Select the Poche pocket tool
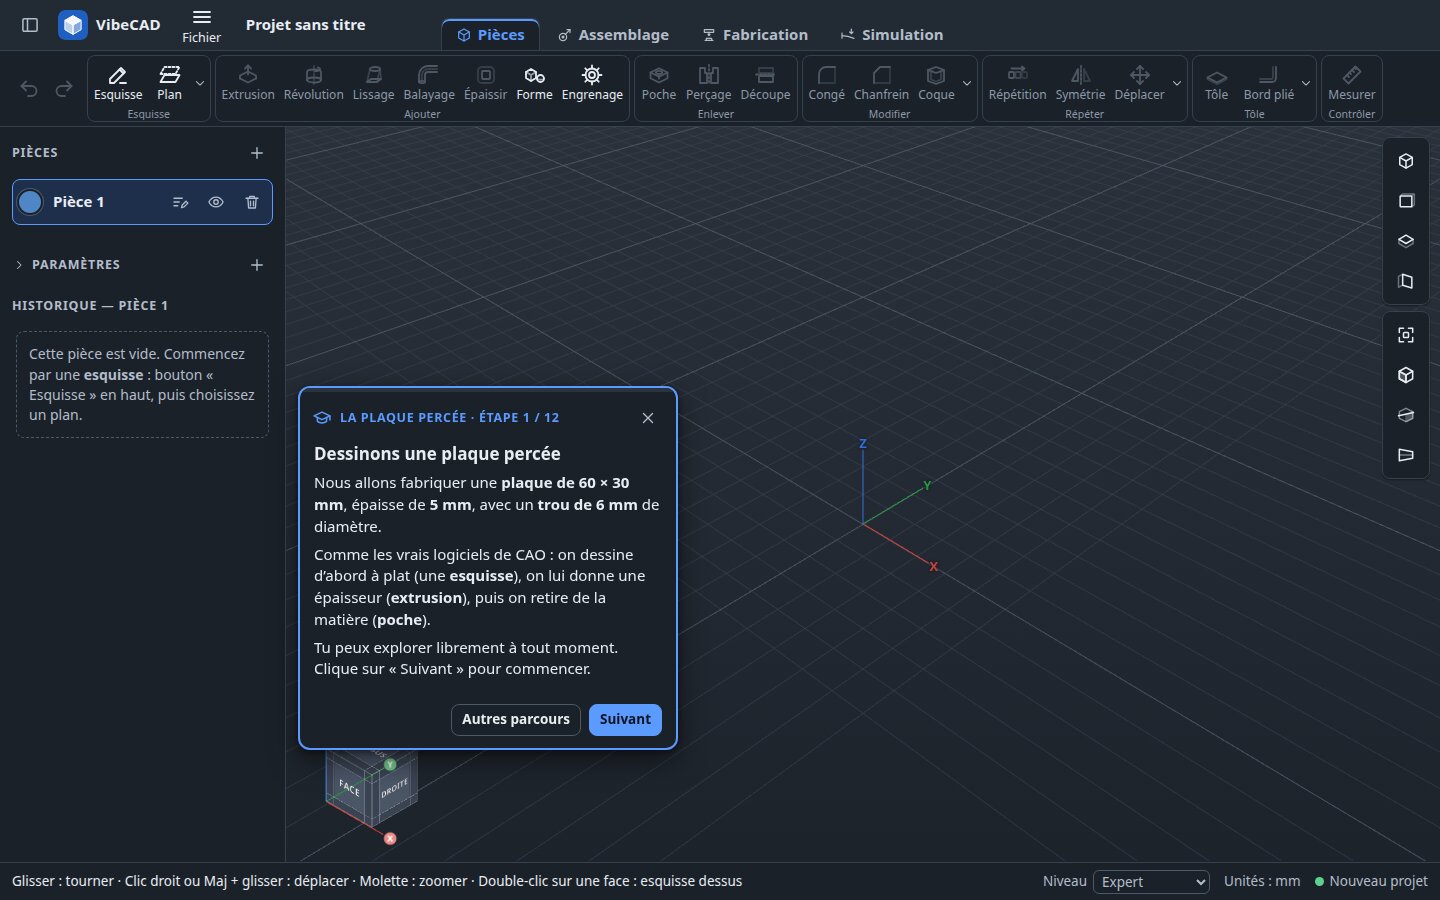The height and width of the screenshot is (900, 1440). tap(659, 83)
